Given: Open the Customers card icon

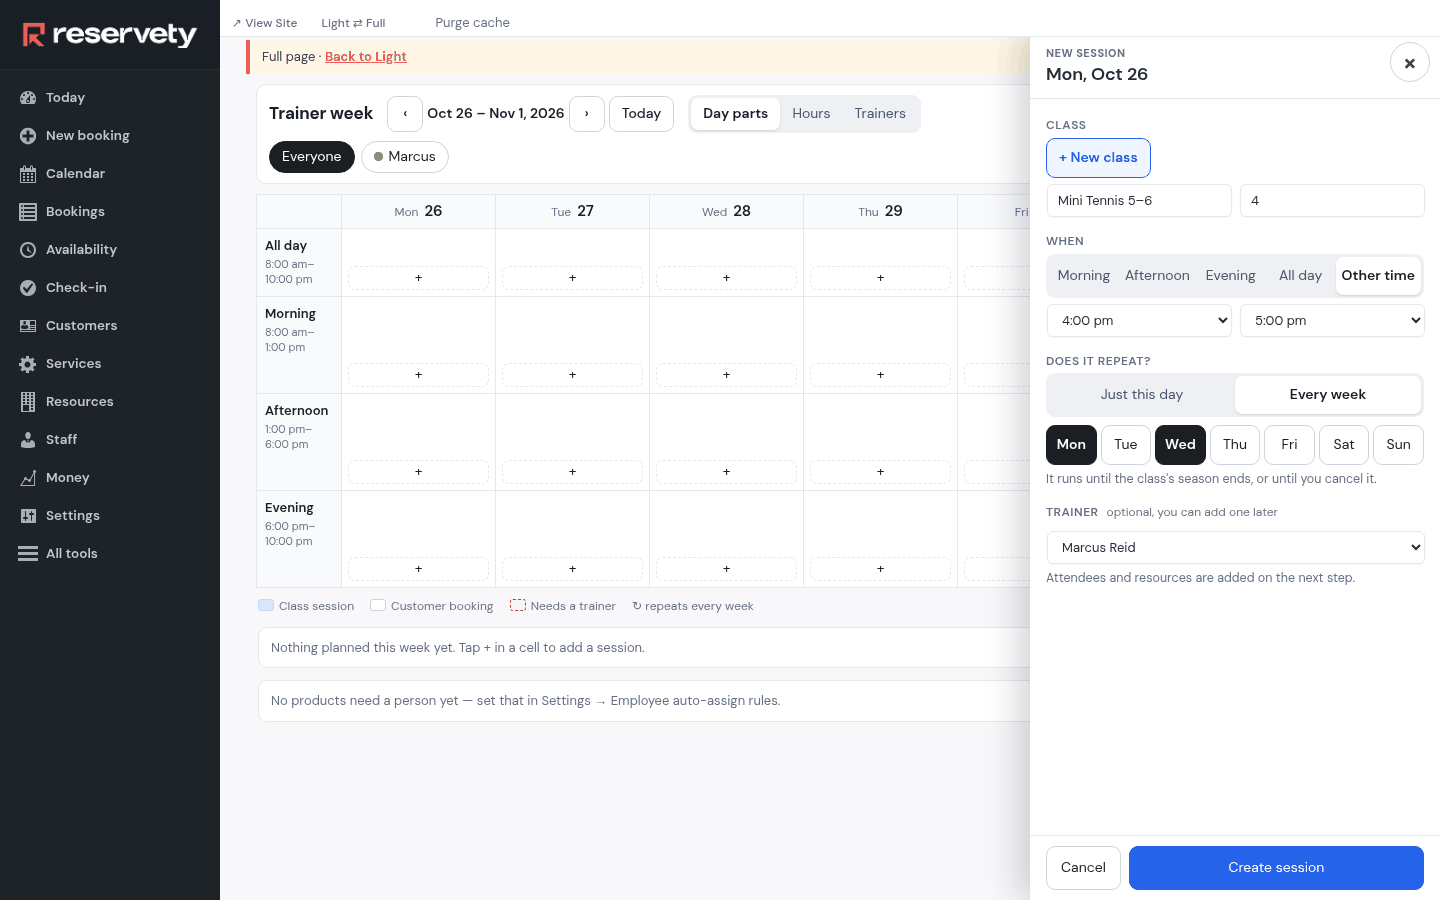Looking at the screenshot, I should click(x=28, y=326).
